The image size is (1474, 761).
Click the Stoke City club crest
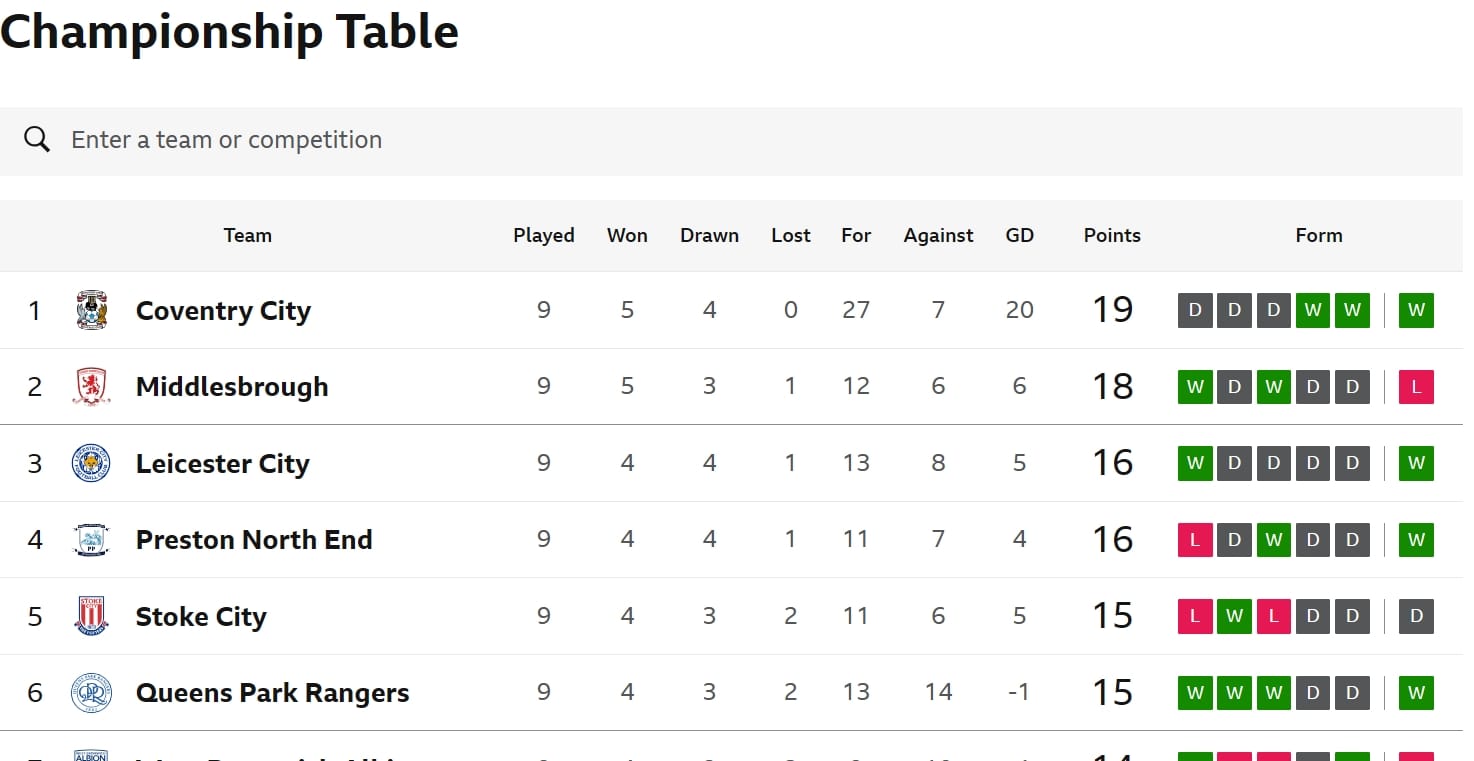pyautogui.click(x=91, y=616)
